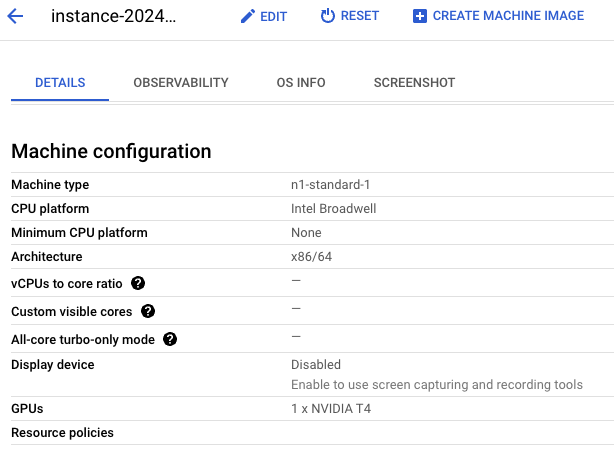Viewport: 614px width, 455px height.
Task: Click the instance-2024... title
Action: pos(114,16)
